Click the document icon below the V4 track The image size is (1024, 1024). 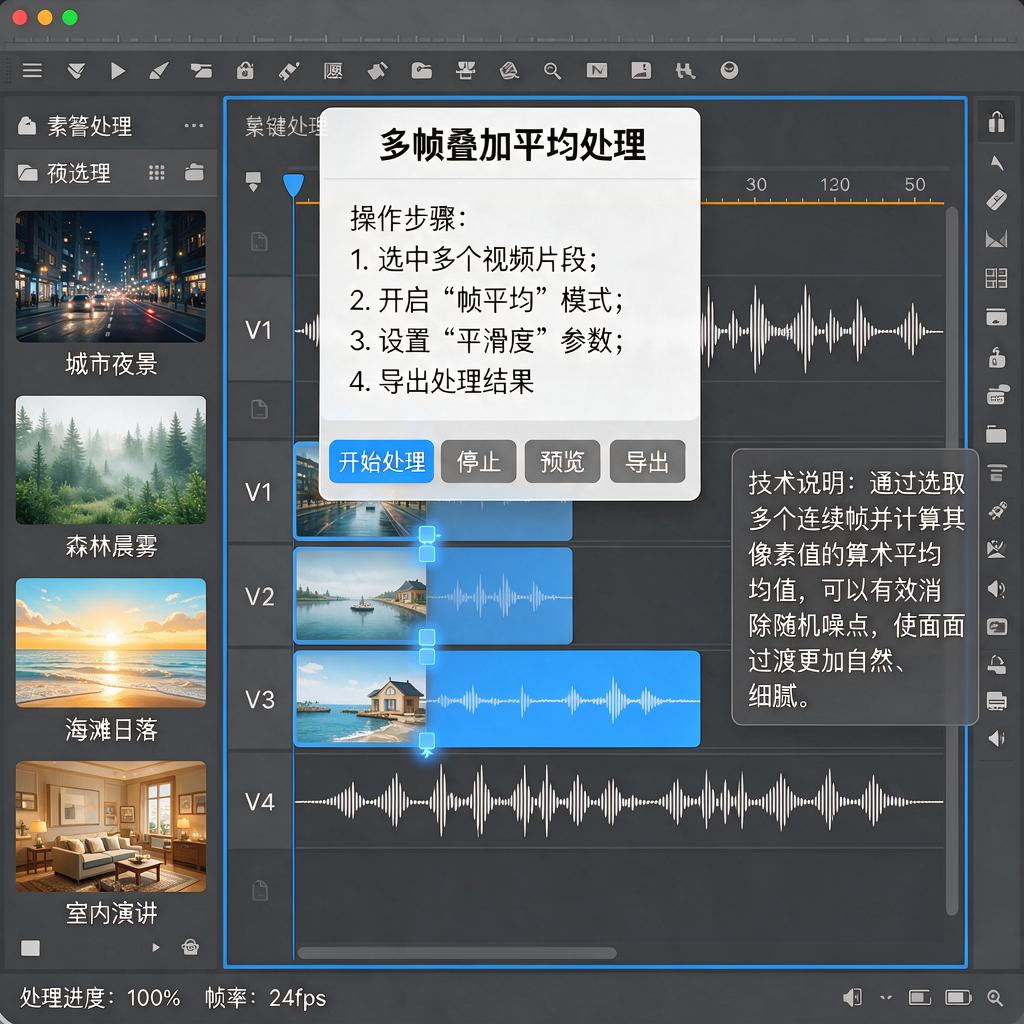point(260,891)
